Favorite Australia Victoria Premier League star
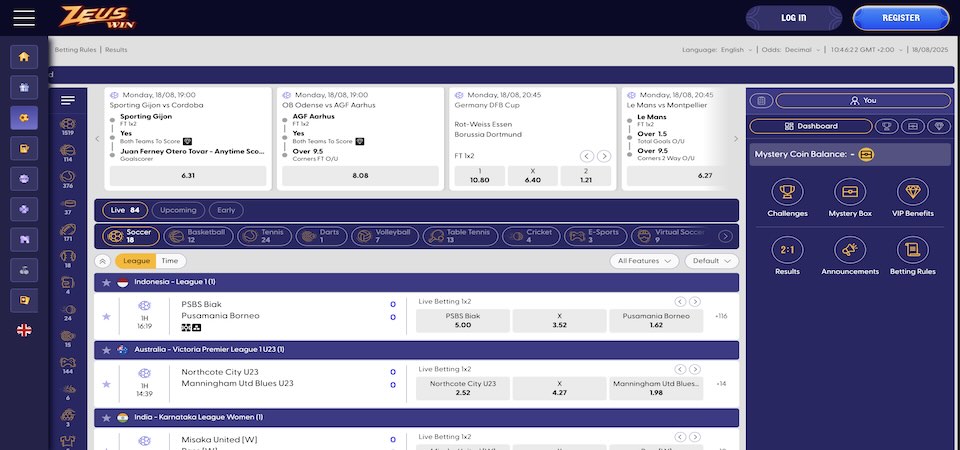The width and height of the screenshot is (960, 450). 106,350
